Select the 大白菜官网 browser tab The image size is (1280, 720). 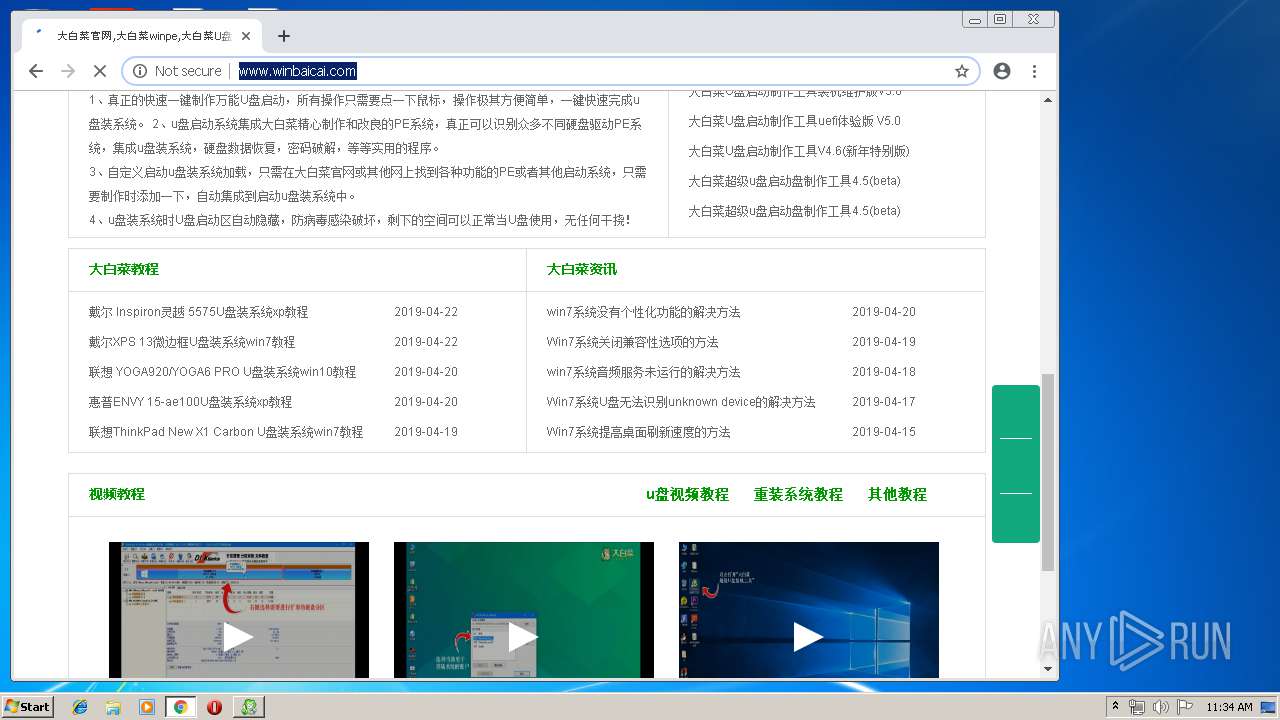[143, 36]
